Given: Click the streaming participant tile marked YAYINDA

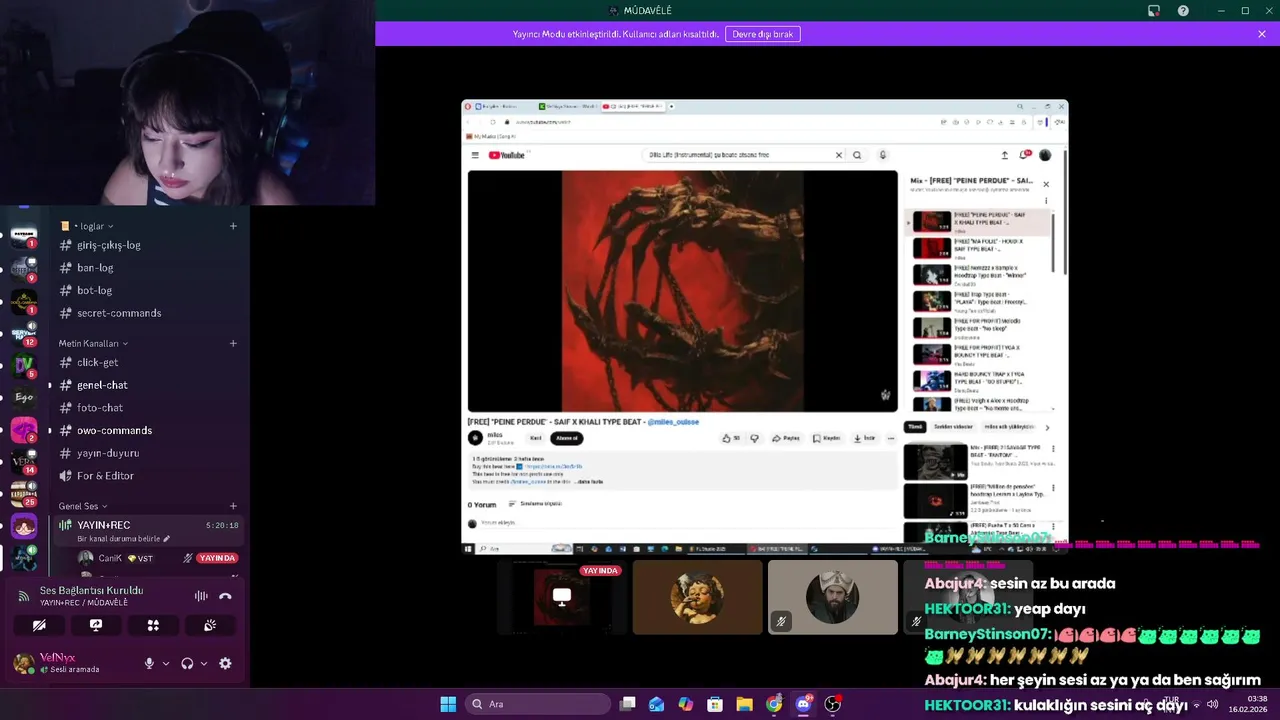Looking at the screenshot, I should pos(562,597).
